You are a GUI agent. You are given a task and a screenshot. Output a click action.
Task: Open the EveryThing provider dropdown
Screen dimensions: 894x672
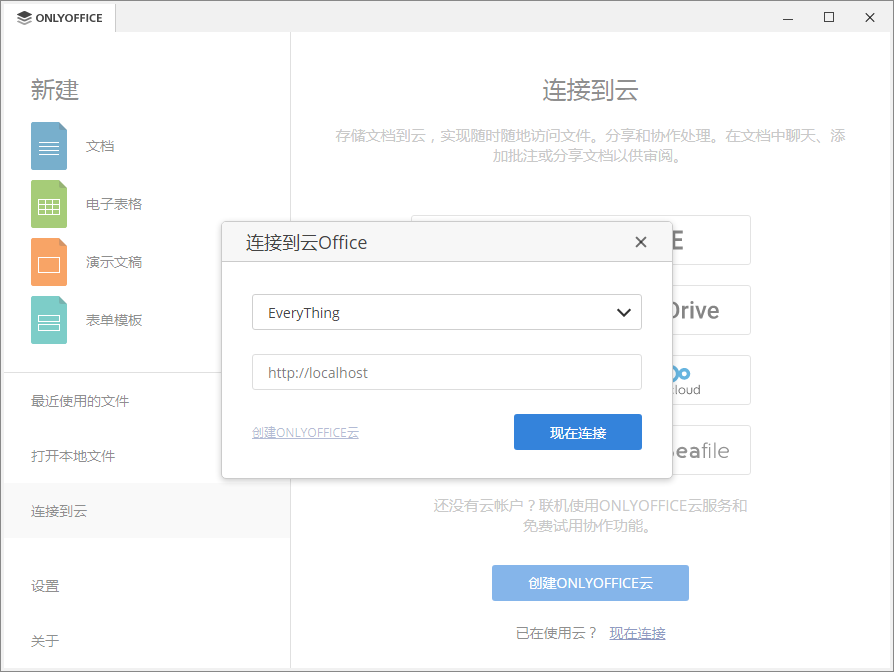pos(447,312)
